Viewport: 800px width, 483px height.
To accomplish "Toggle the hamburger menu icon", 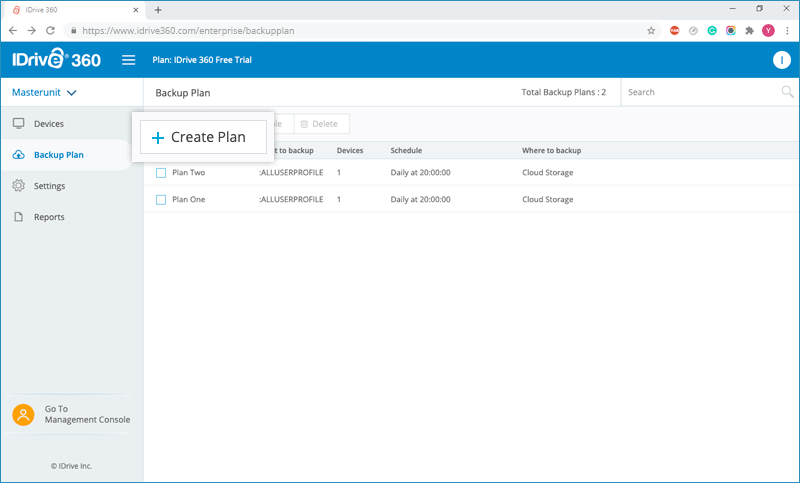I will click(x=129, y=60).
